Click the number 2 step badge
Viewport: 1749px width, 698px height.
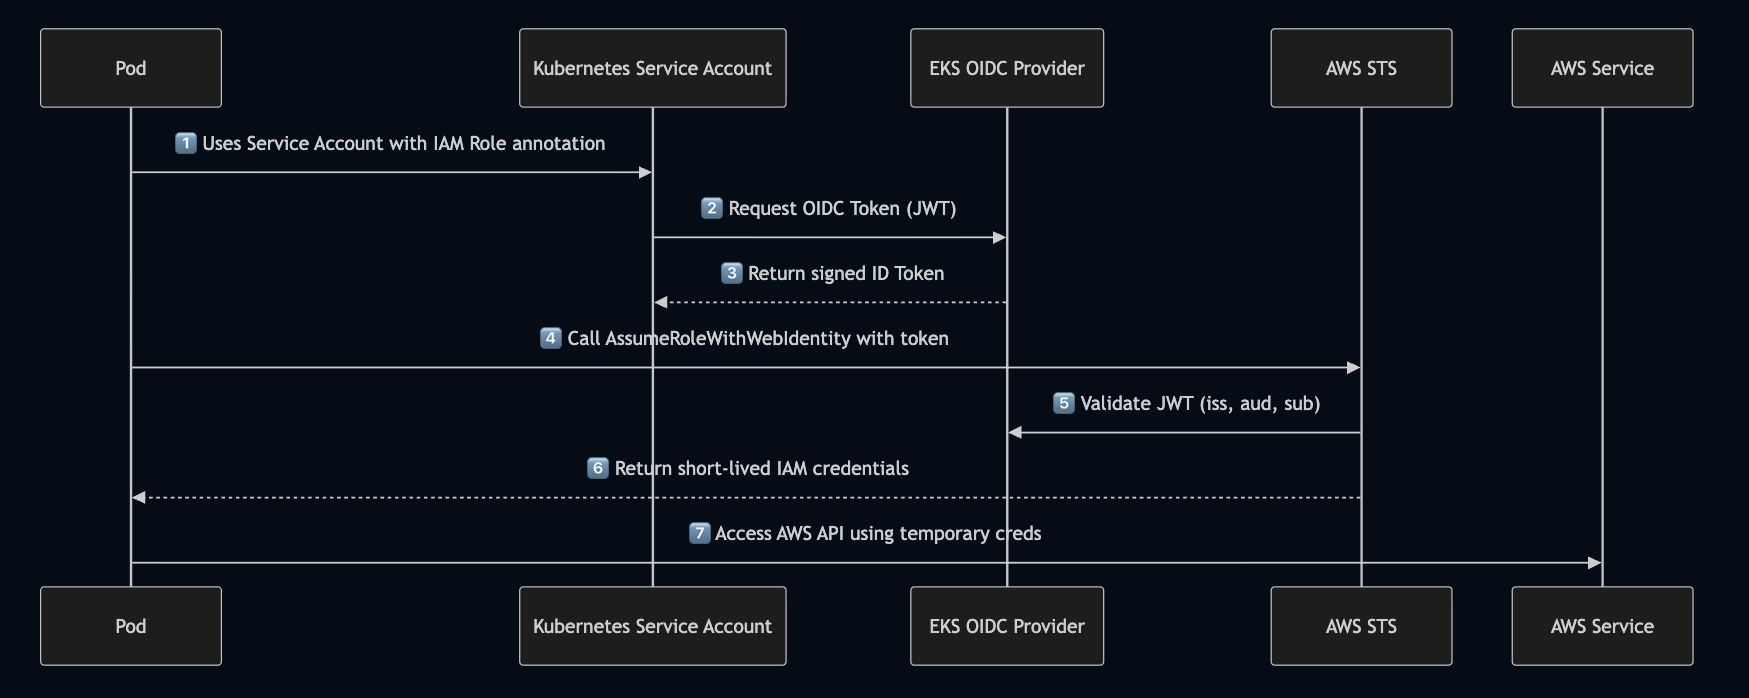tap(712, 208)
